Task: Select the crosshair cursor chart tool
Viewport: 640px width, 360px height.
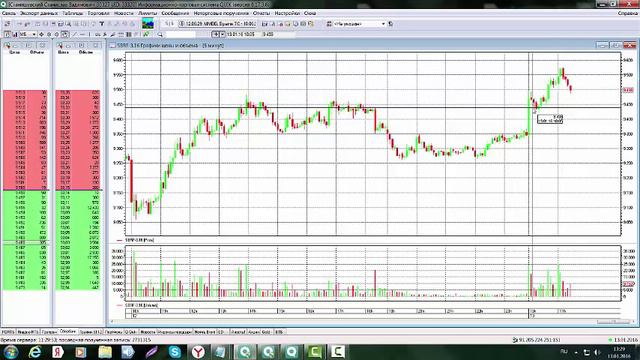Action: [41, 35]
